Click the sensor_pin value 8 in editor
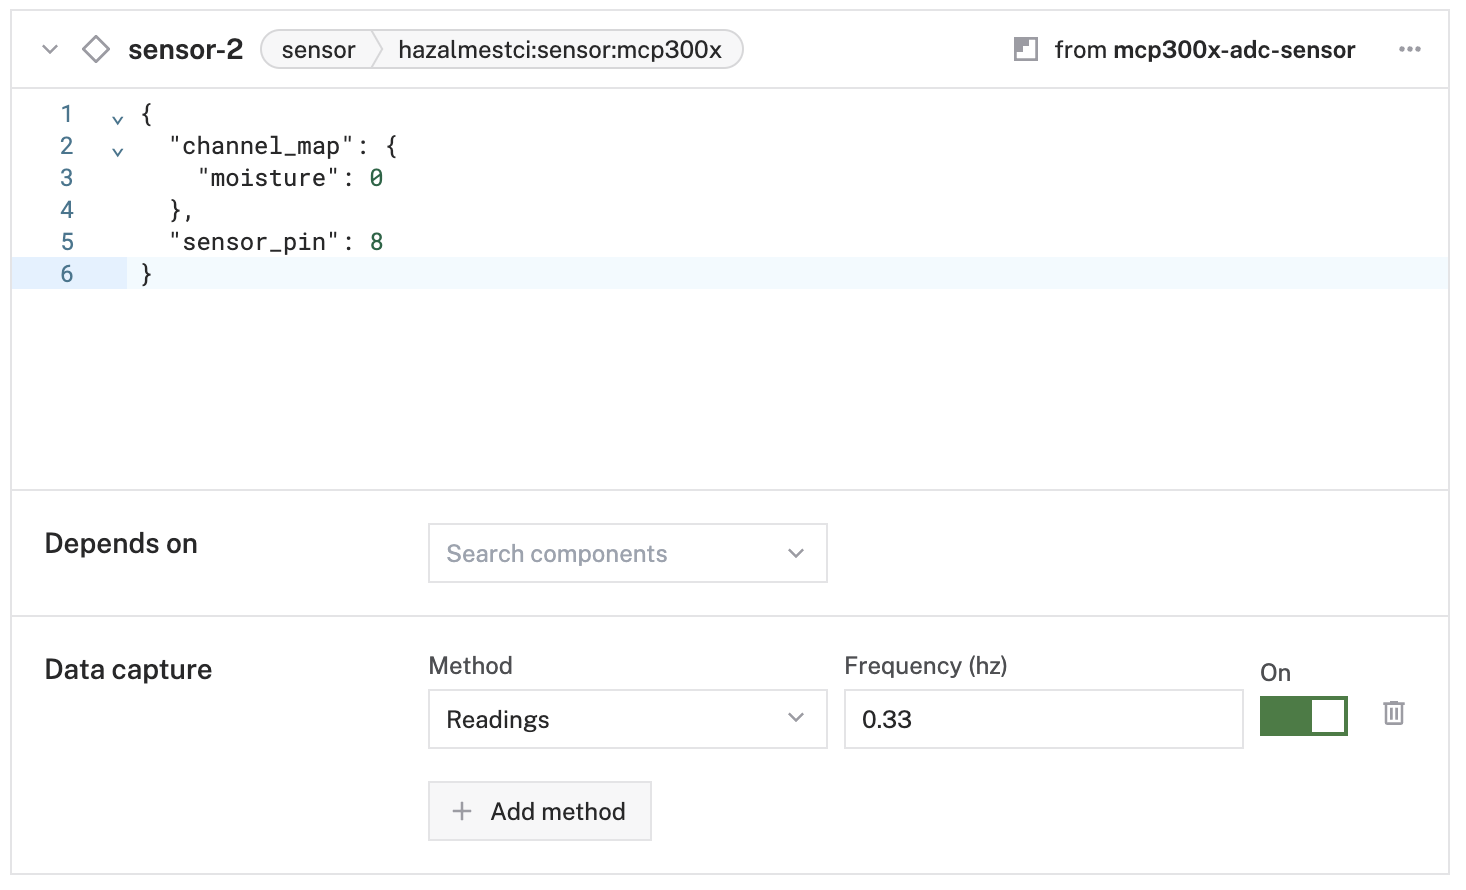Screen dimensions: 1466x890 pyautogui.click(x=376, y=242)
